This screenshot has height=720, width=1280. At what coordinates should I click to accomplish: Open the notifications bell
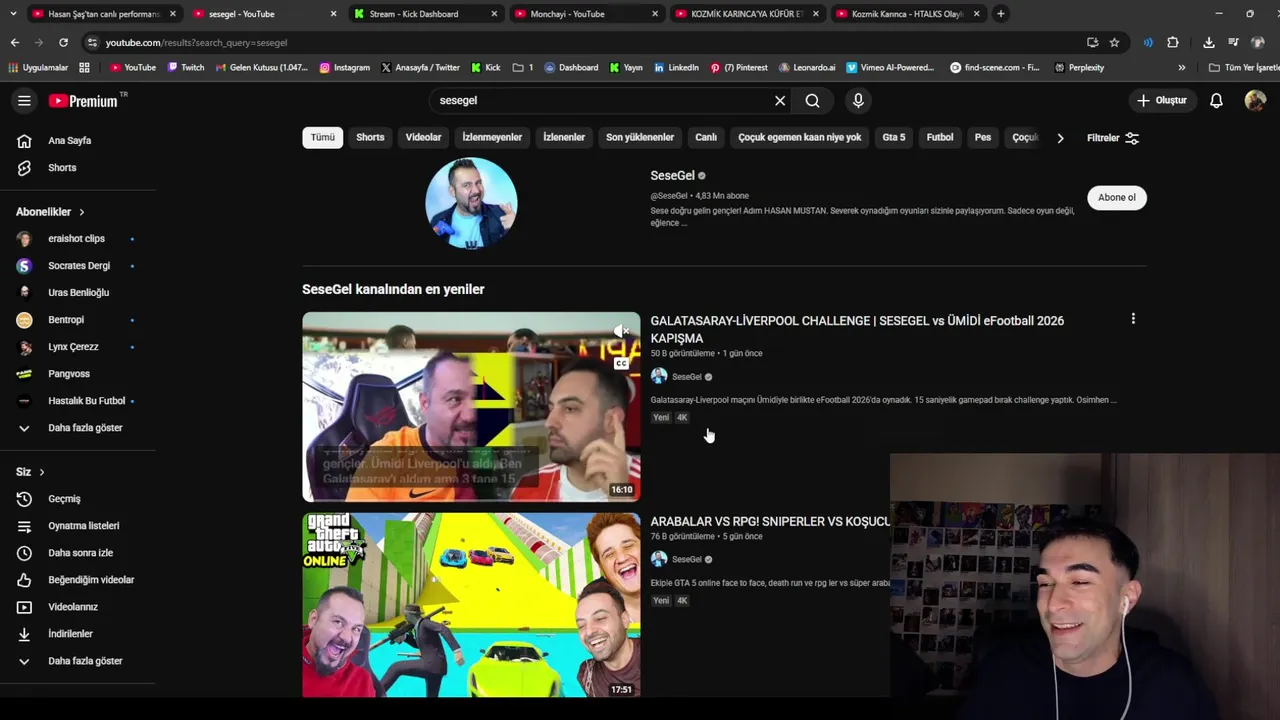tap(1216, 100)
